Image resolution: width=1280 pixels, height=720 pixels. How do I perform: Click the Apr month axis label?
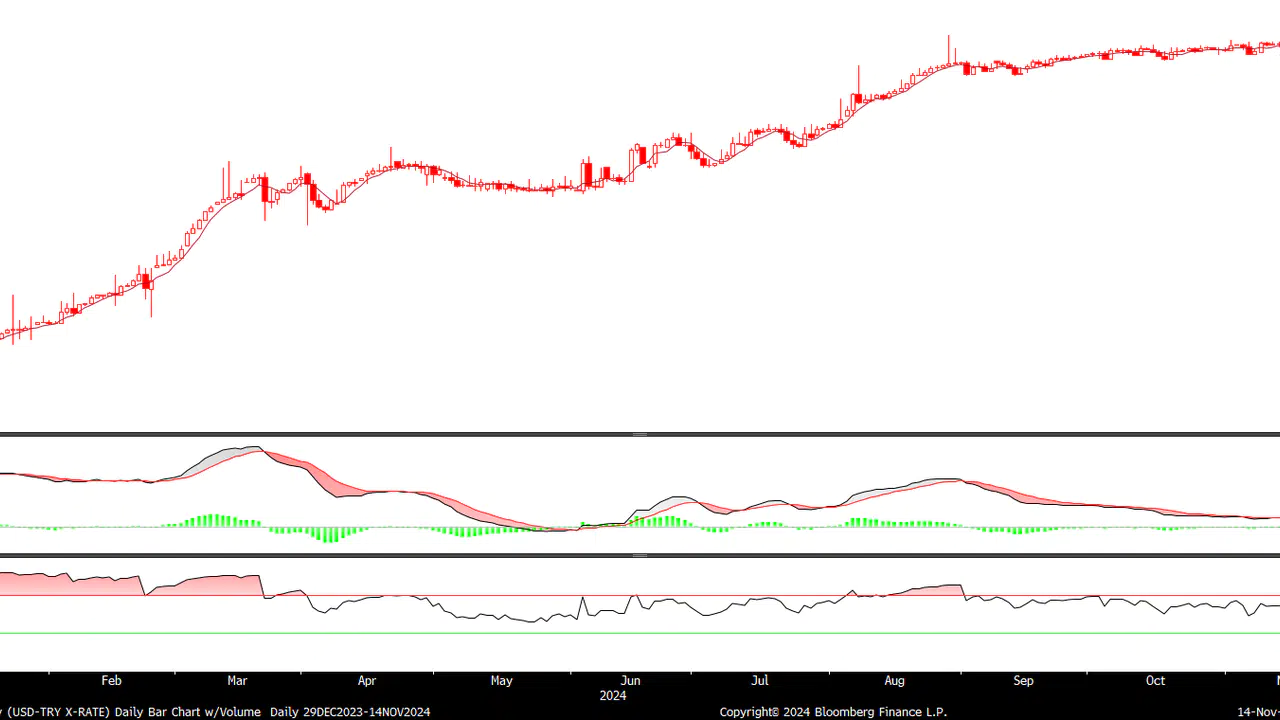pos(367,681)
